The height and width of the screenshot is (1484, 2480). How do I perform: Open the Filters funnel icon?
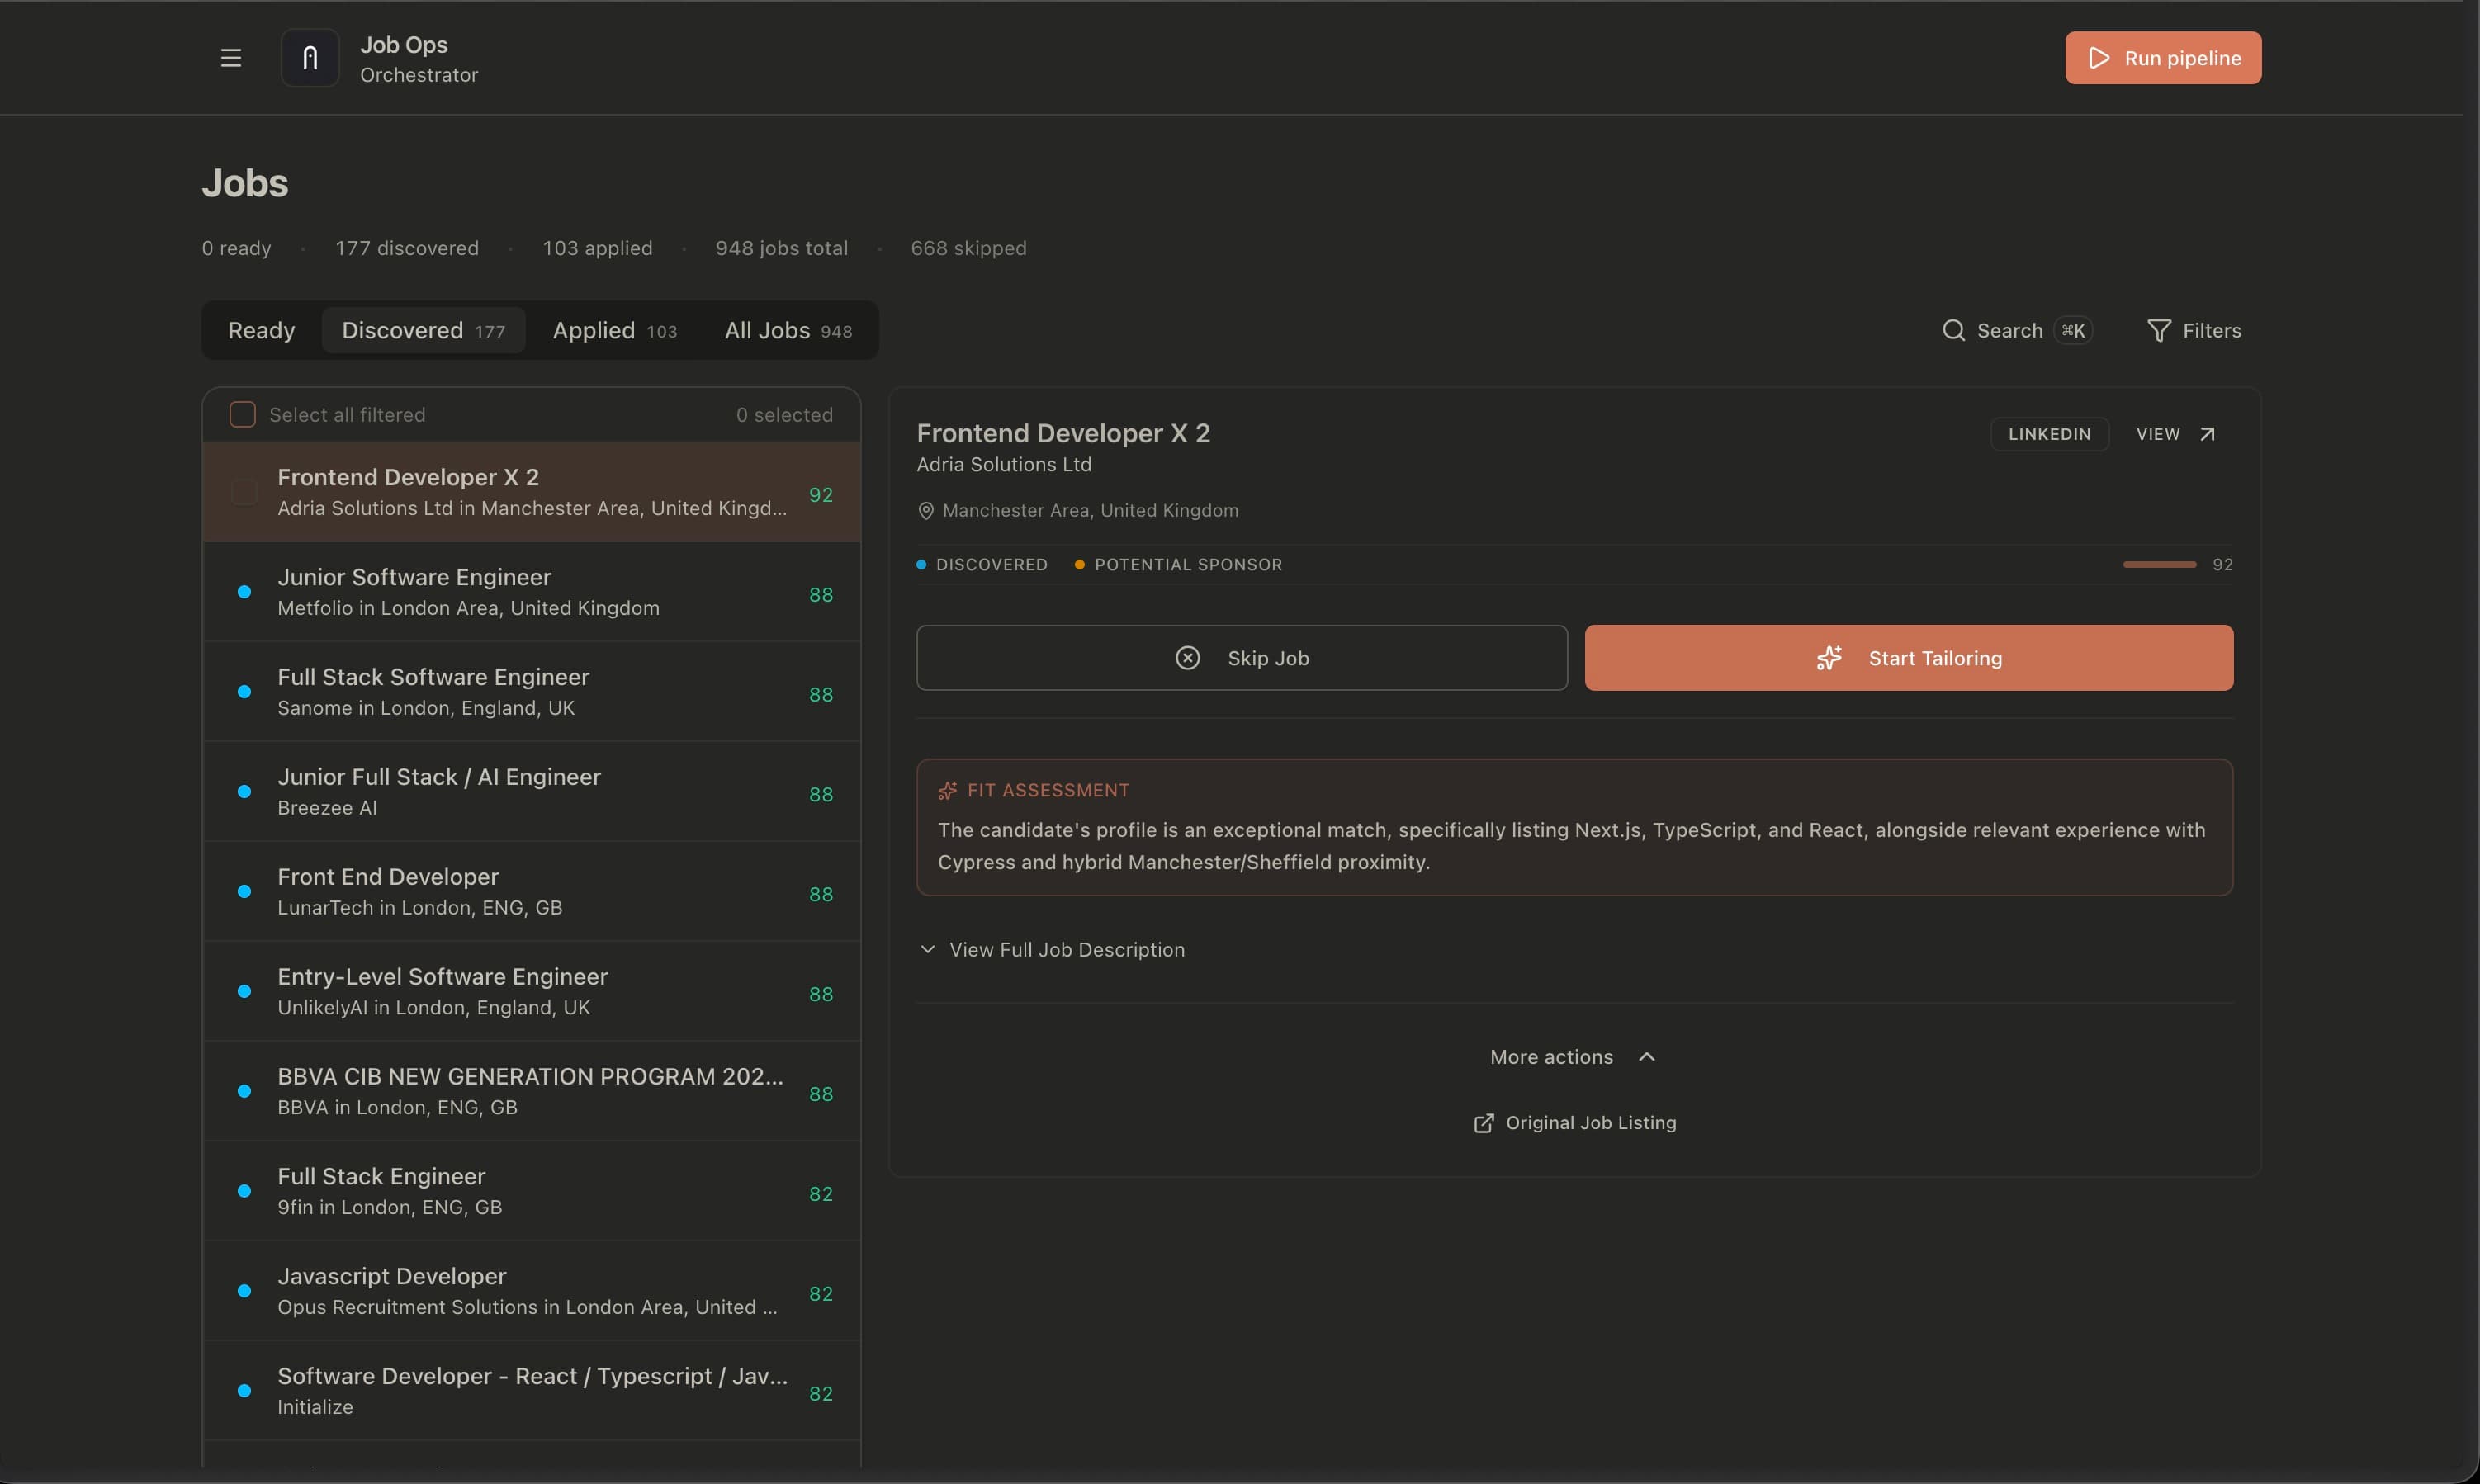point(2158,330)
